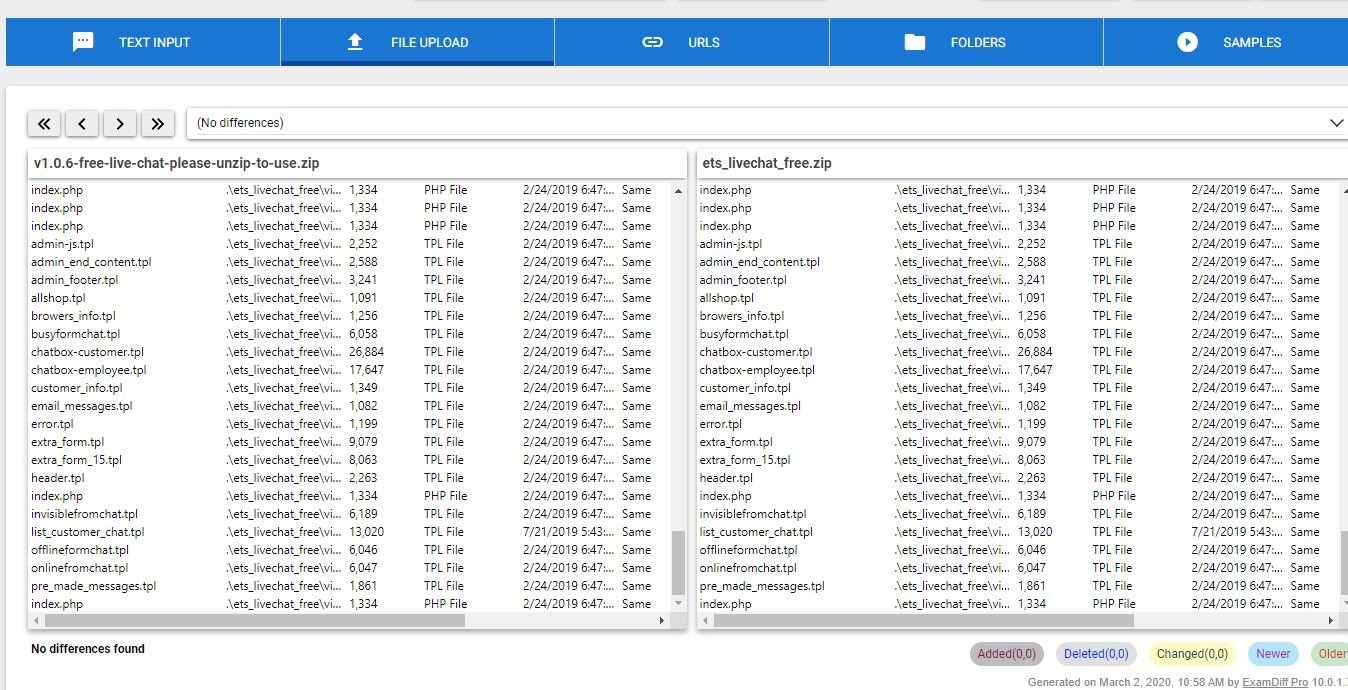This screenshot has width=1348, height=690.
Task: Select pre_made_messages.tpl in the right pane
Action: click(x=762, y=586)
